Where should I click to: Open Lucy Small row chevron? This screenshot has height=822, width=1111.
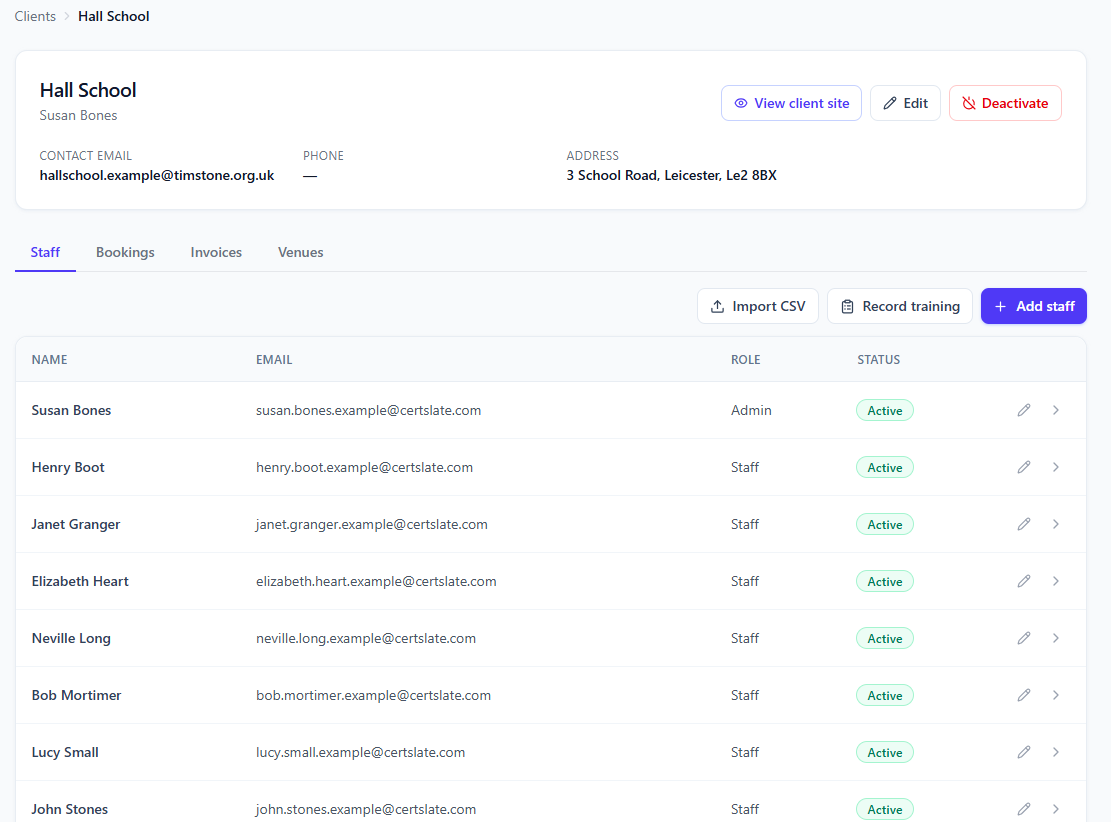(1056, 753)
